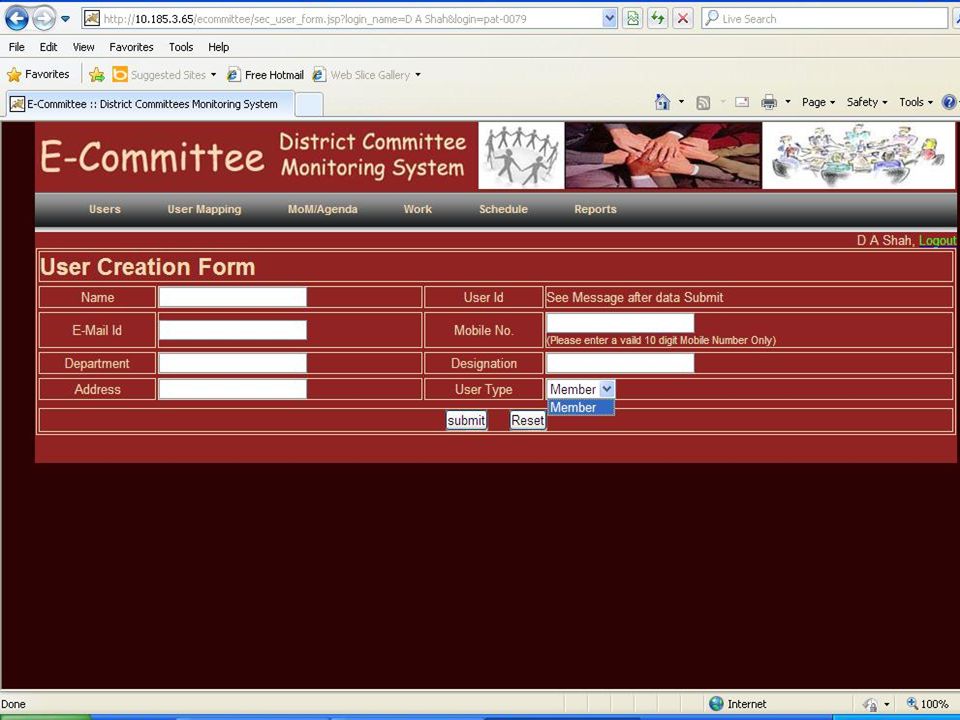Image resolution: width=960 pixels, height=720 pixels.
Task: Click the address bar page icon
Action: (x=92, y=19)
